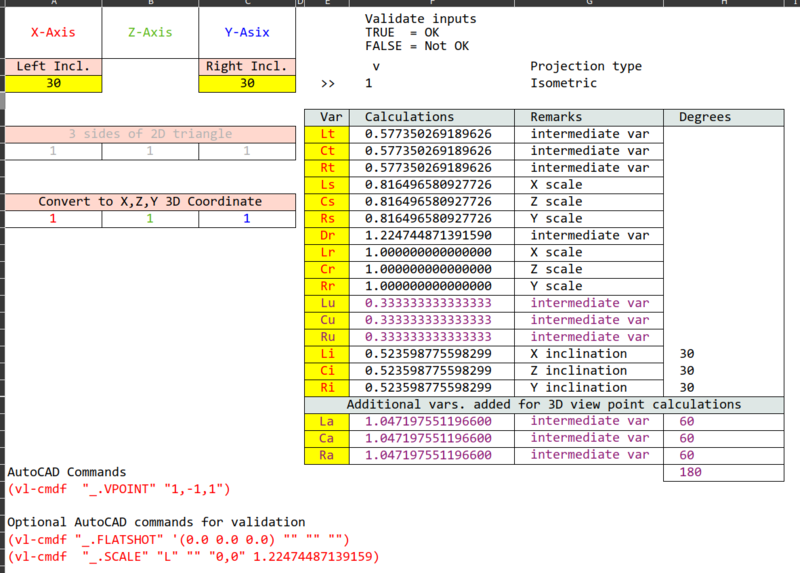Image resolution: width=800 pixels, height=573 pixels.
Task: Select the Lr variable cell
Action: pyautogui.click(x=327, y=252)
